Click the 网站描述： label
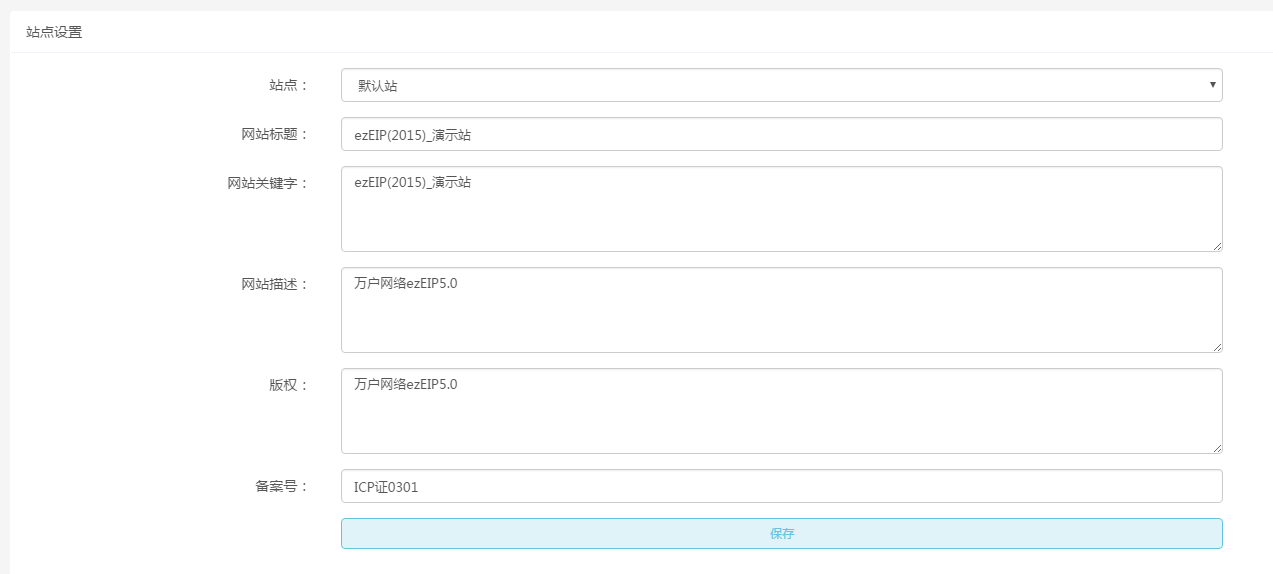The width and height of the screenshot is (1273, 574). click(x=276, y=284)
